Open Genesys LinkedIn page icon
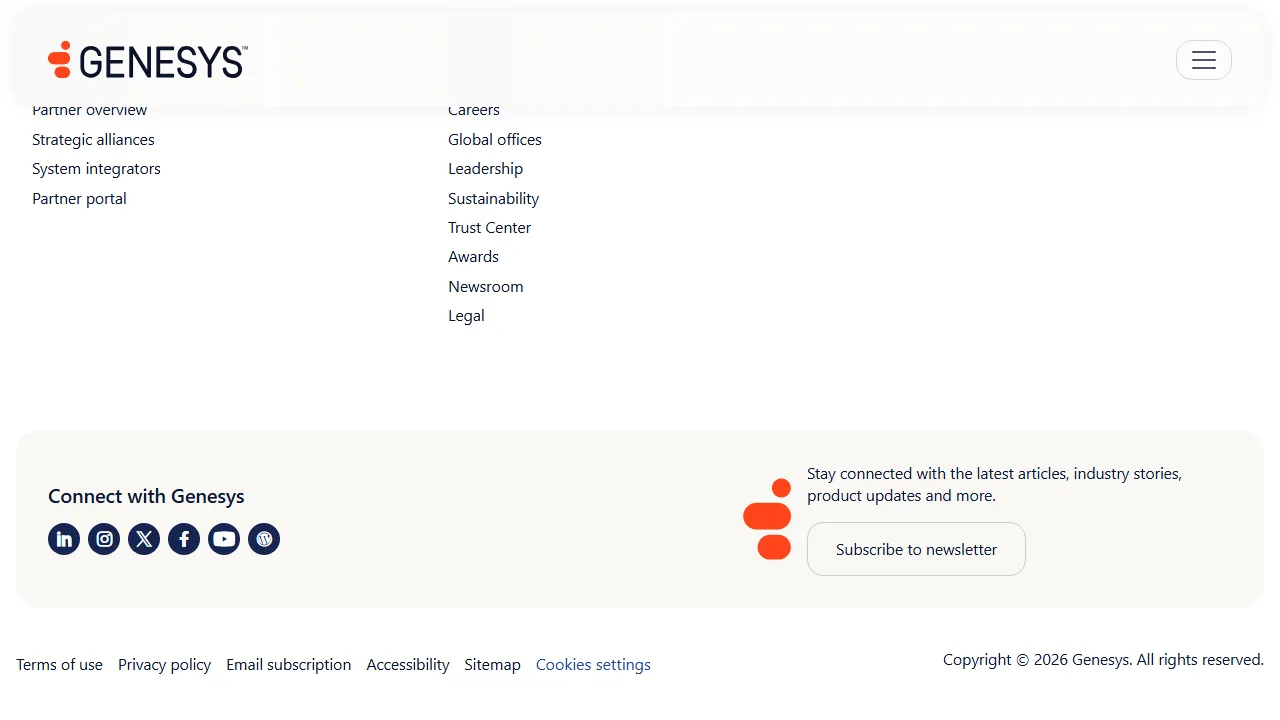The width and height of the screenshot is (1280, 720). (x=64, y=539)
